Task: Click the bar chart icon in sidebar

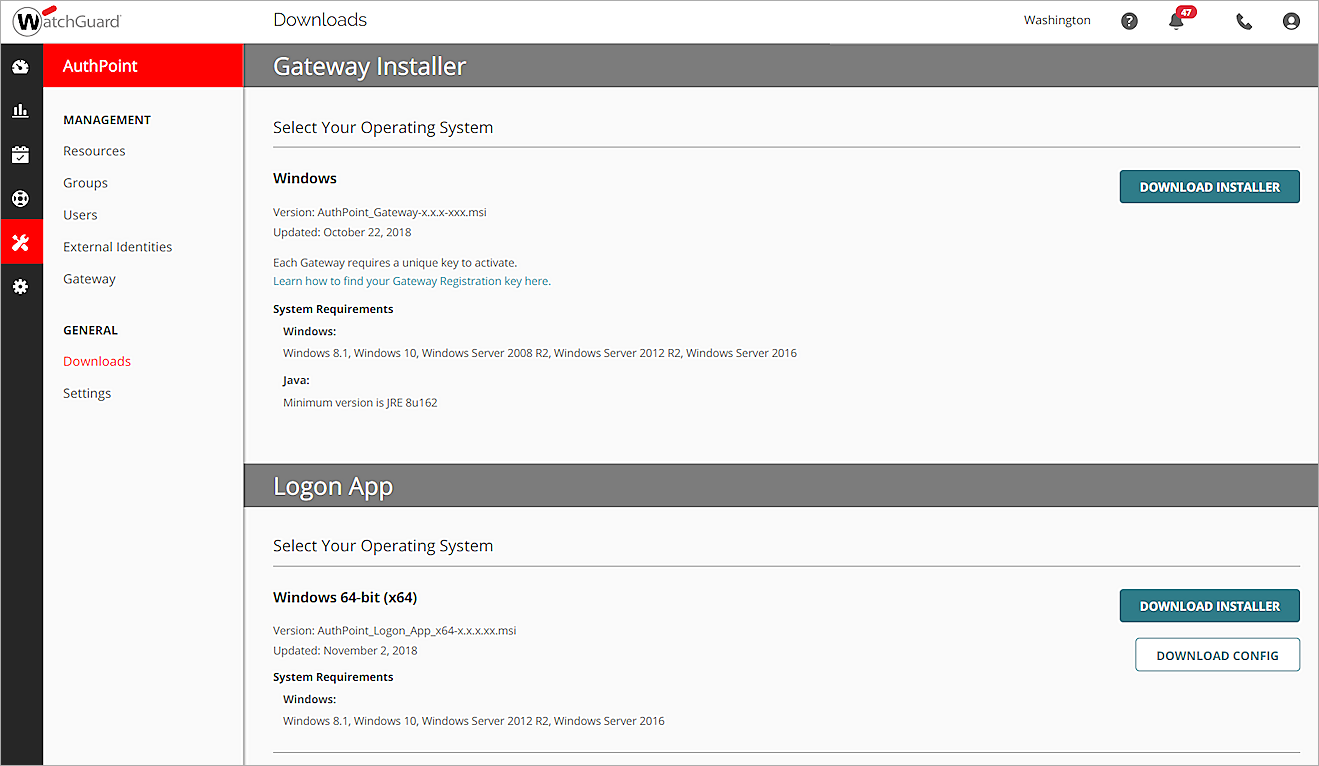Action: point(20,111)
